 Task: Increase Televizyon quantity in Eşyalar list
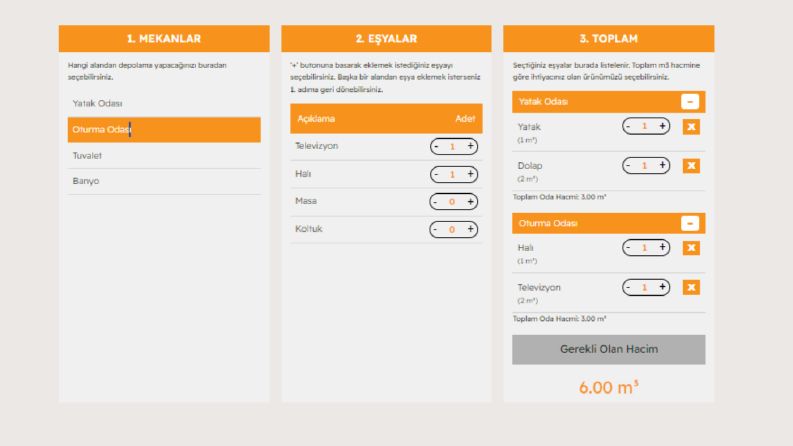[470, 146]
